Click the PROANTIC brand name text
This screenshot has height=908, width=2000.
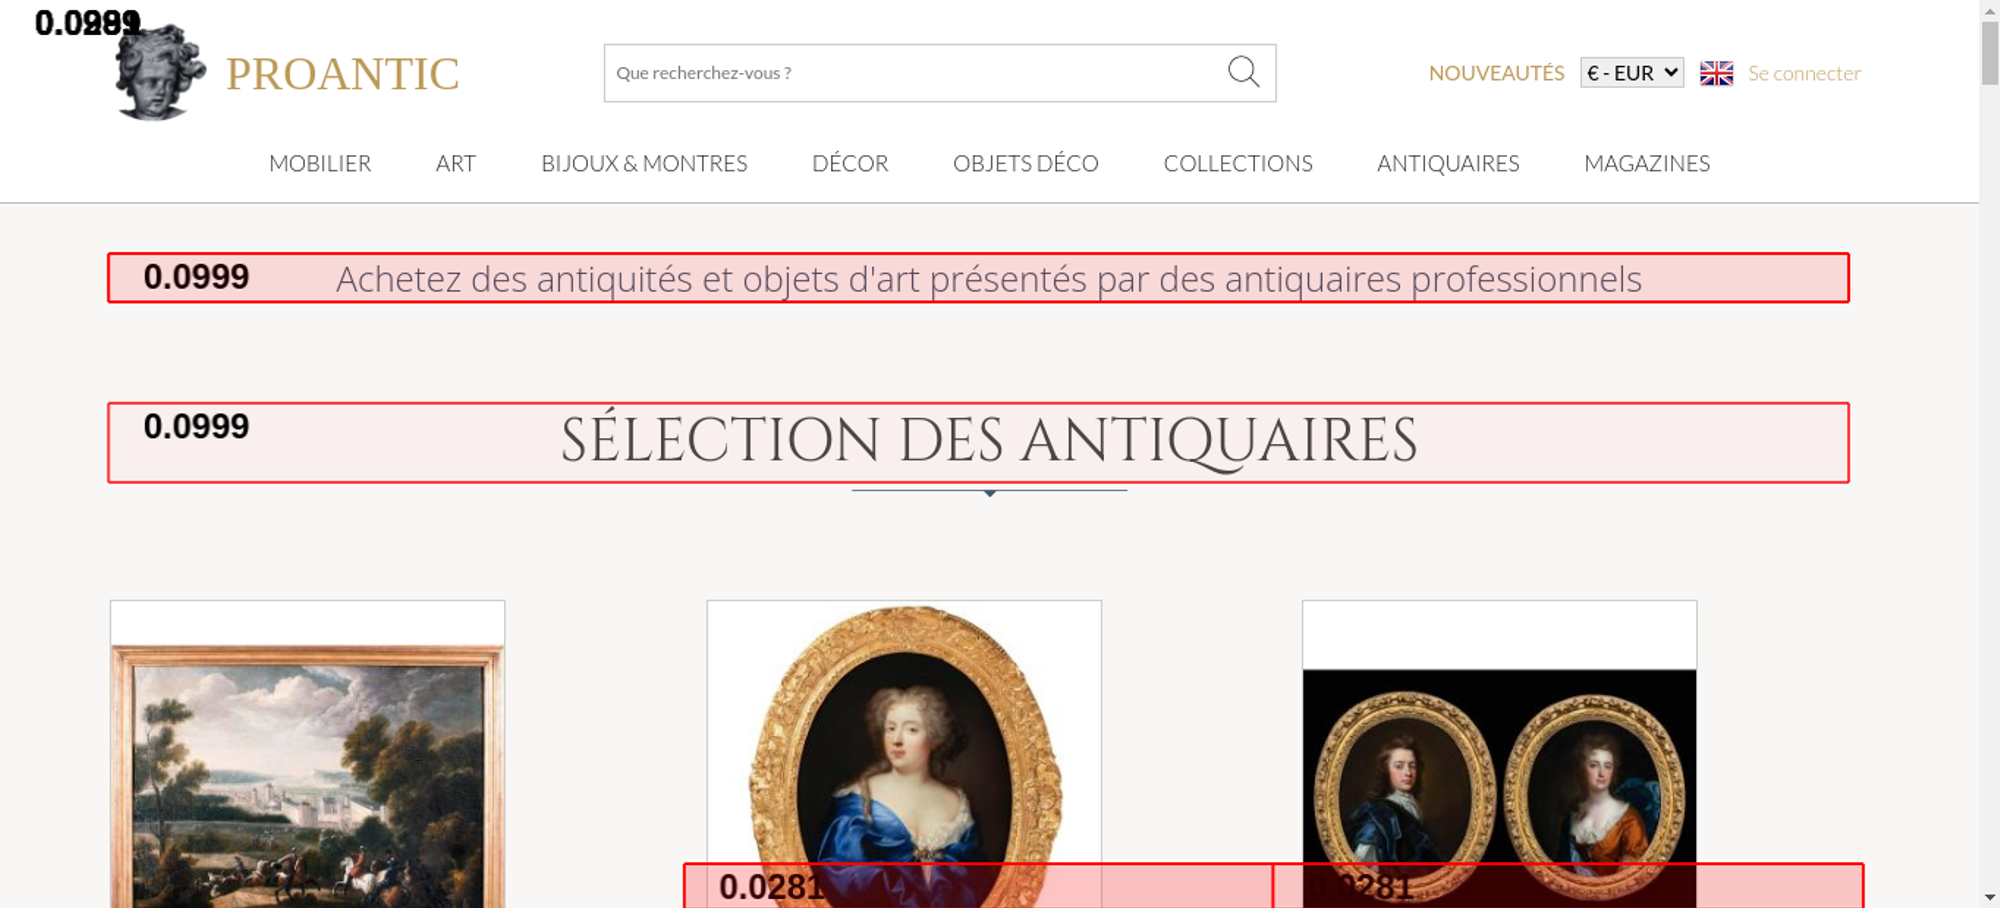342,74
